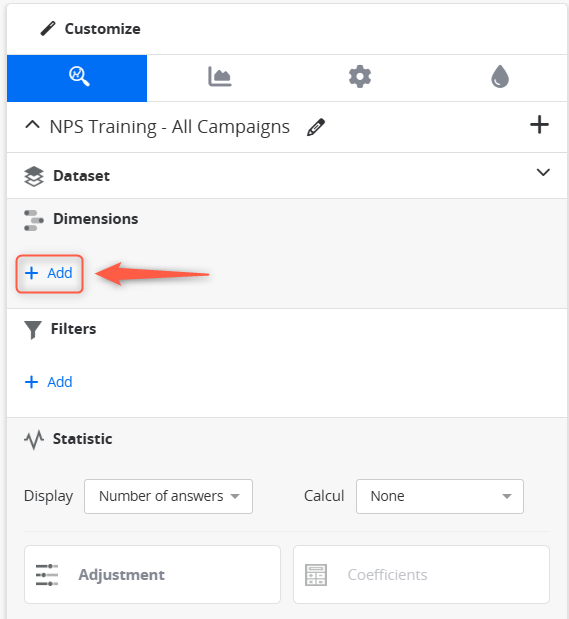Image resolution: width=569 pixels, height=619 pixels.
Task: Open the Display Number of answers dropdown
Action: click(168, 496)
